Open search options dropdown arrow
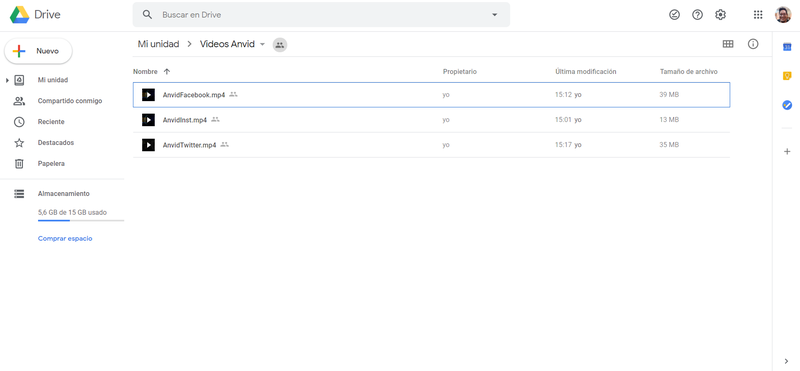 point(494,15)
